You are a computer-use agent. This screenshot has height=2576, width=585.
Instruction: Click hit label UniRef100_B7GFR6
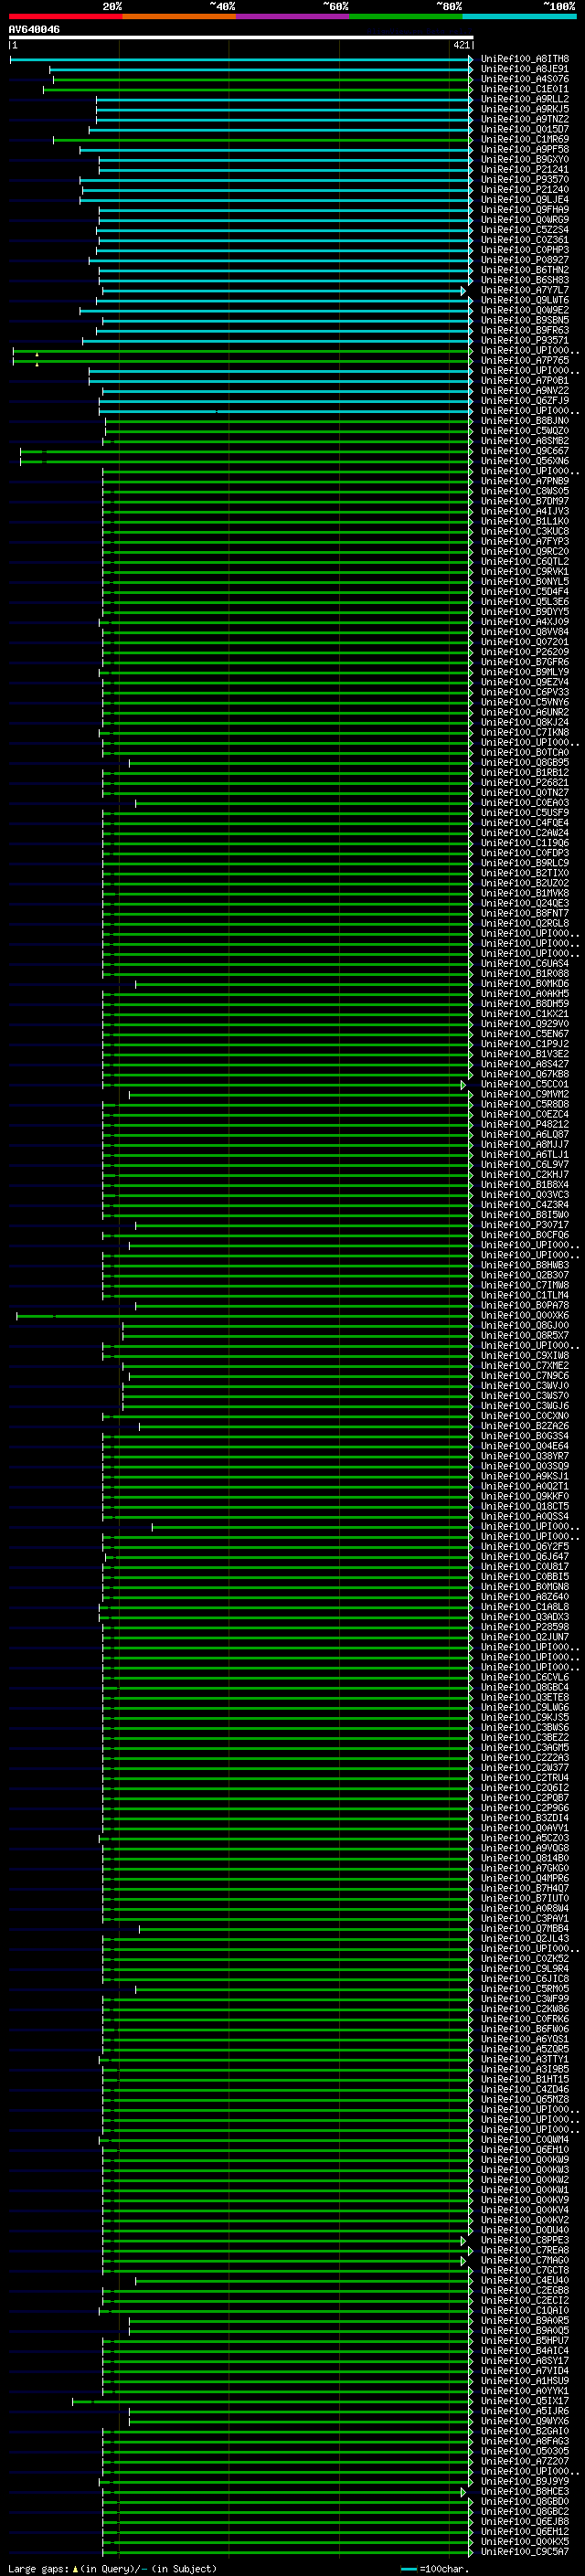pos(525,662)
